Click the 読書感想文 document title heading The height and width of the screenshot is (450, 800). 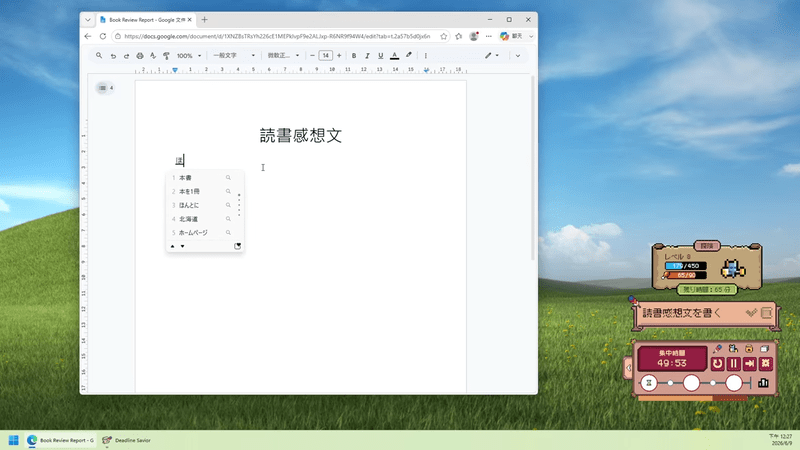(301, 135)
